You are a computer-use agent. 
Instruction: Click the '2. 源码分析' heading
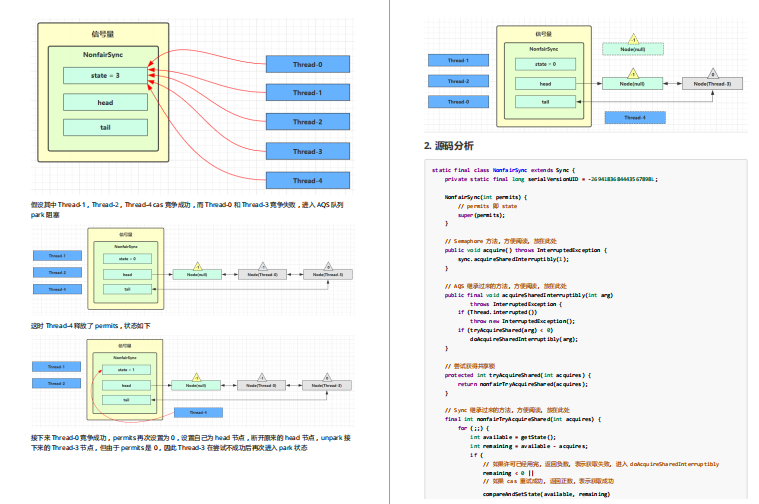(x=449, y=146)
